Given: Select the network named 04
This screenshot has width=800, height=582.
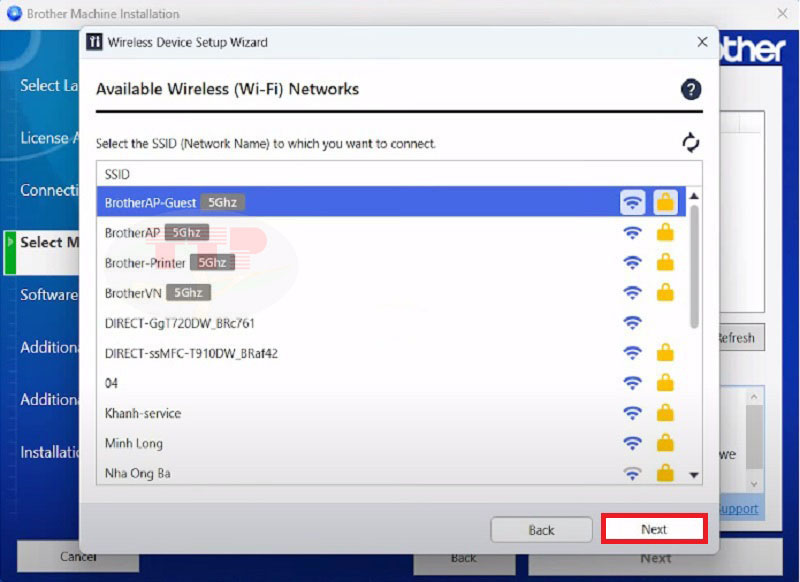Looking at the screenshot, I should click(x=112, y=383).
